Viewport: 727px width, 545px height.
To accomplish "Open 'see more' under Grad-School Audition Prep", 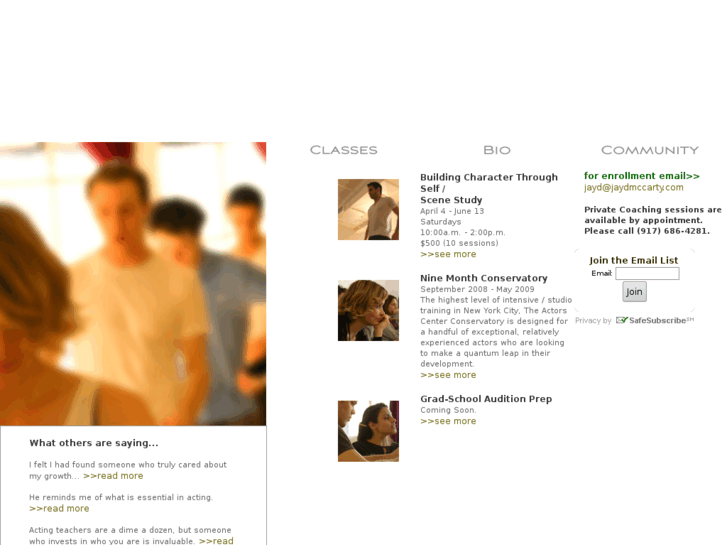I will (x=448, y=421).
